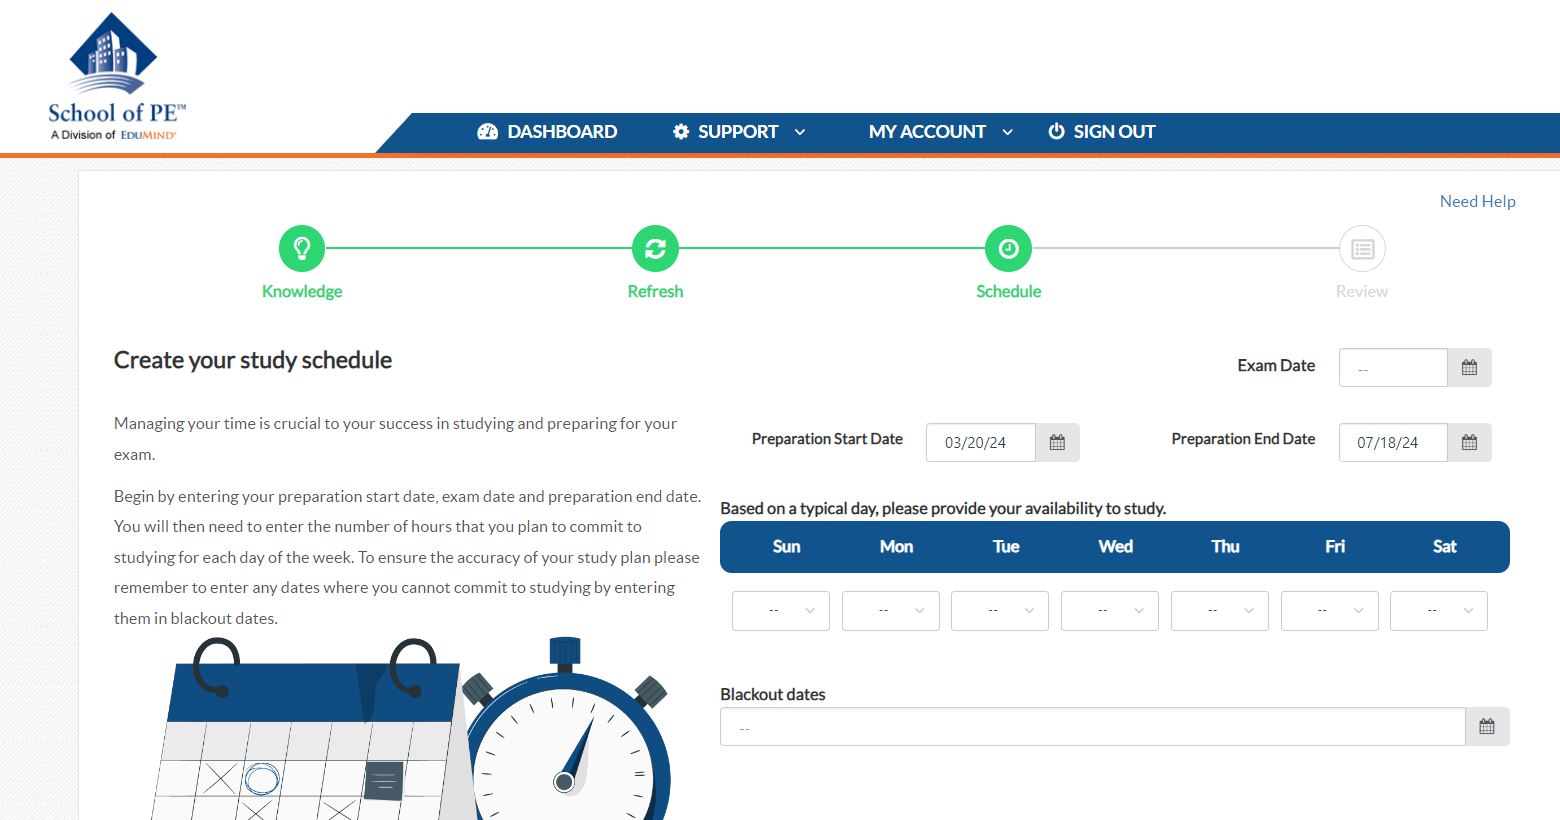The image size is (1560, 820).
Task: Expand the Saturday study hours dropdown
Action: click(1438, 611)
